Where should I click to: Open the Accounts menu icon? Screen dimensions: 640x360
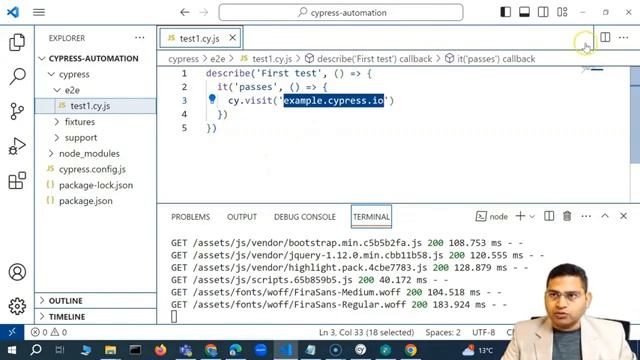[17, 272]
